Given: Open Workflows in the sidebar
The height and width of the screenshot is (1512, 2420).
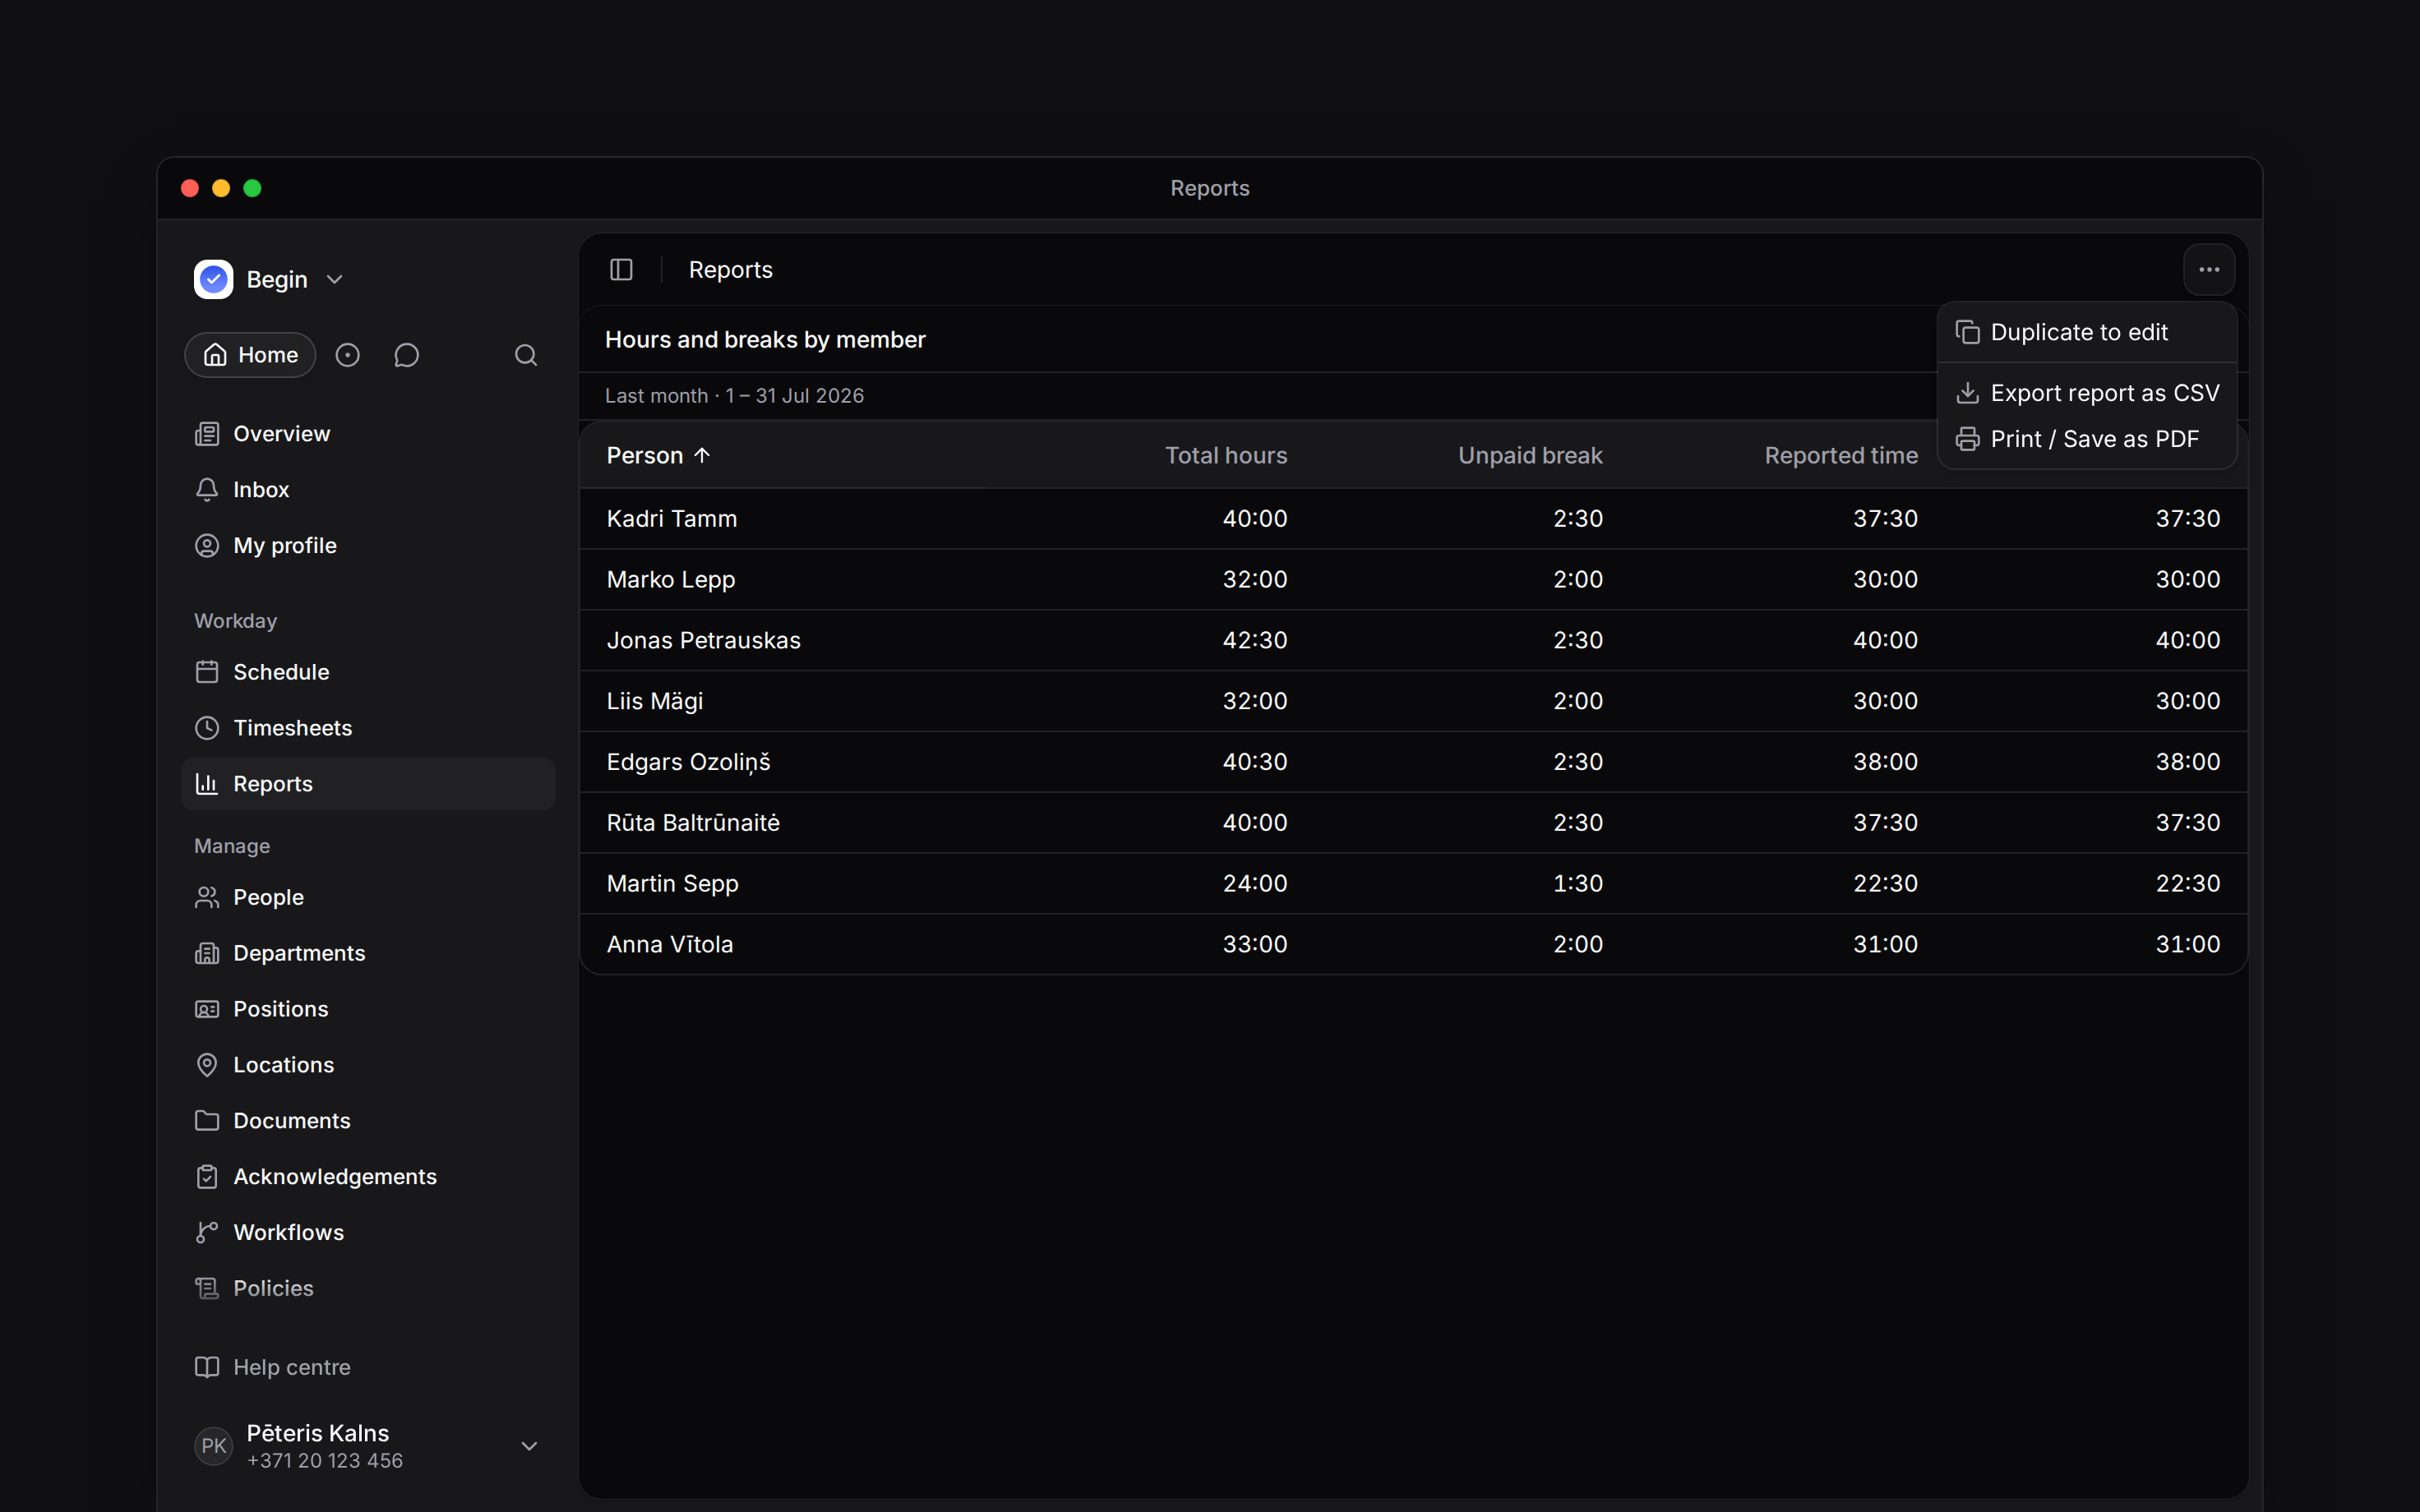Looking at the screenshot, I should tap(367, 1233).
